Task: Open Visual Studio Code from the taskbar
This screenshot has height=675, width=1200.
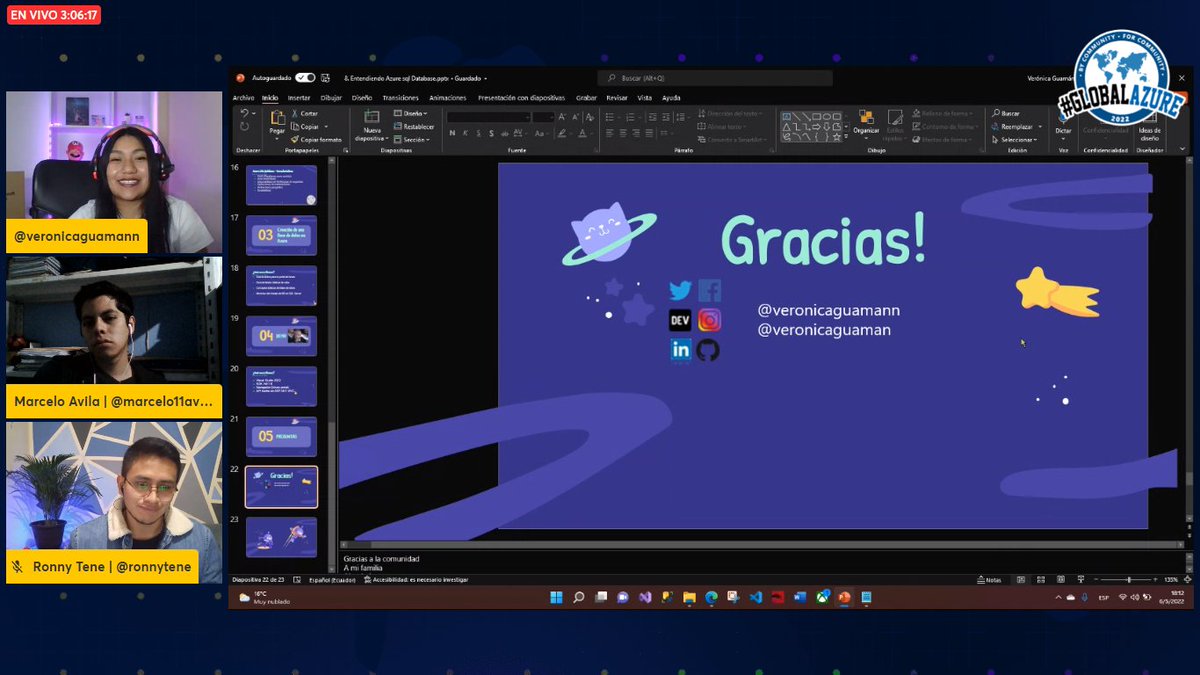Action: (755, 597)
